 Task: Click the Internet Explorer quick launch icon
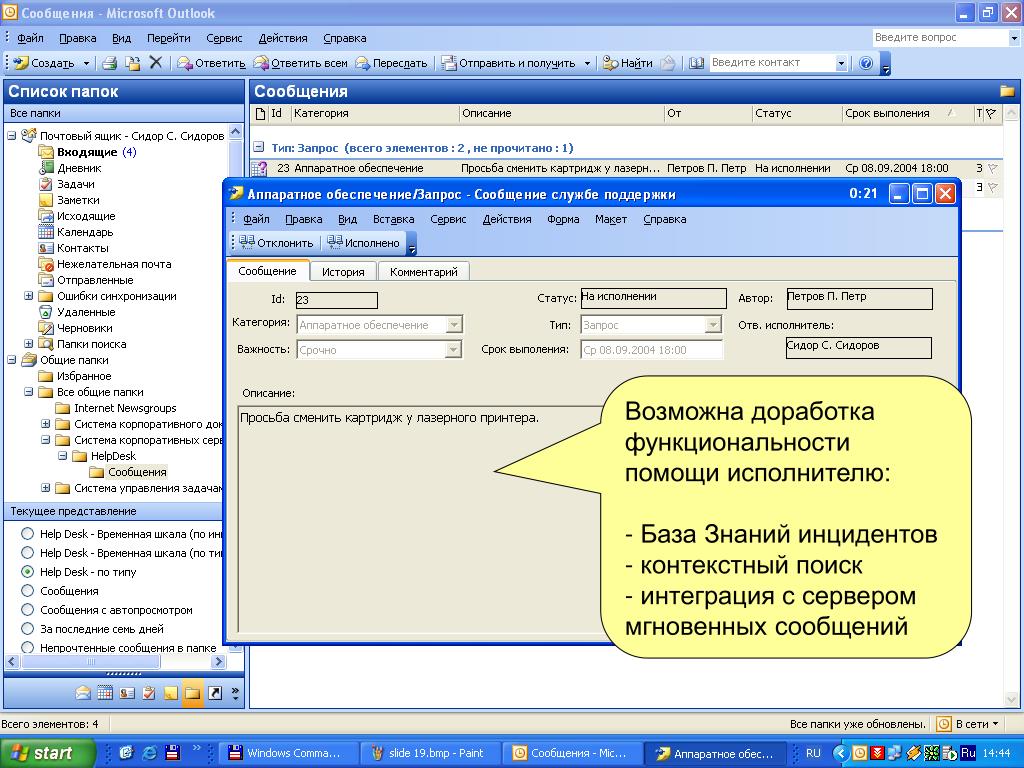[x=150, y=753]
